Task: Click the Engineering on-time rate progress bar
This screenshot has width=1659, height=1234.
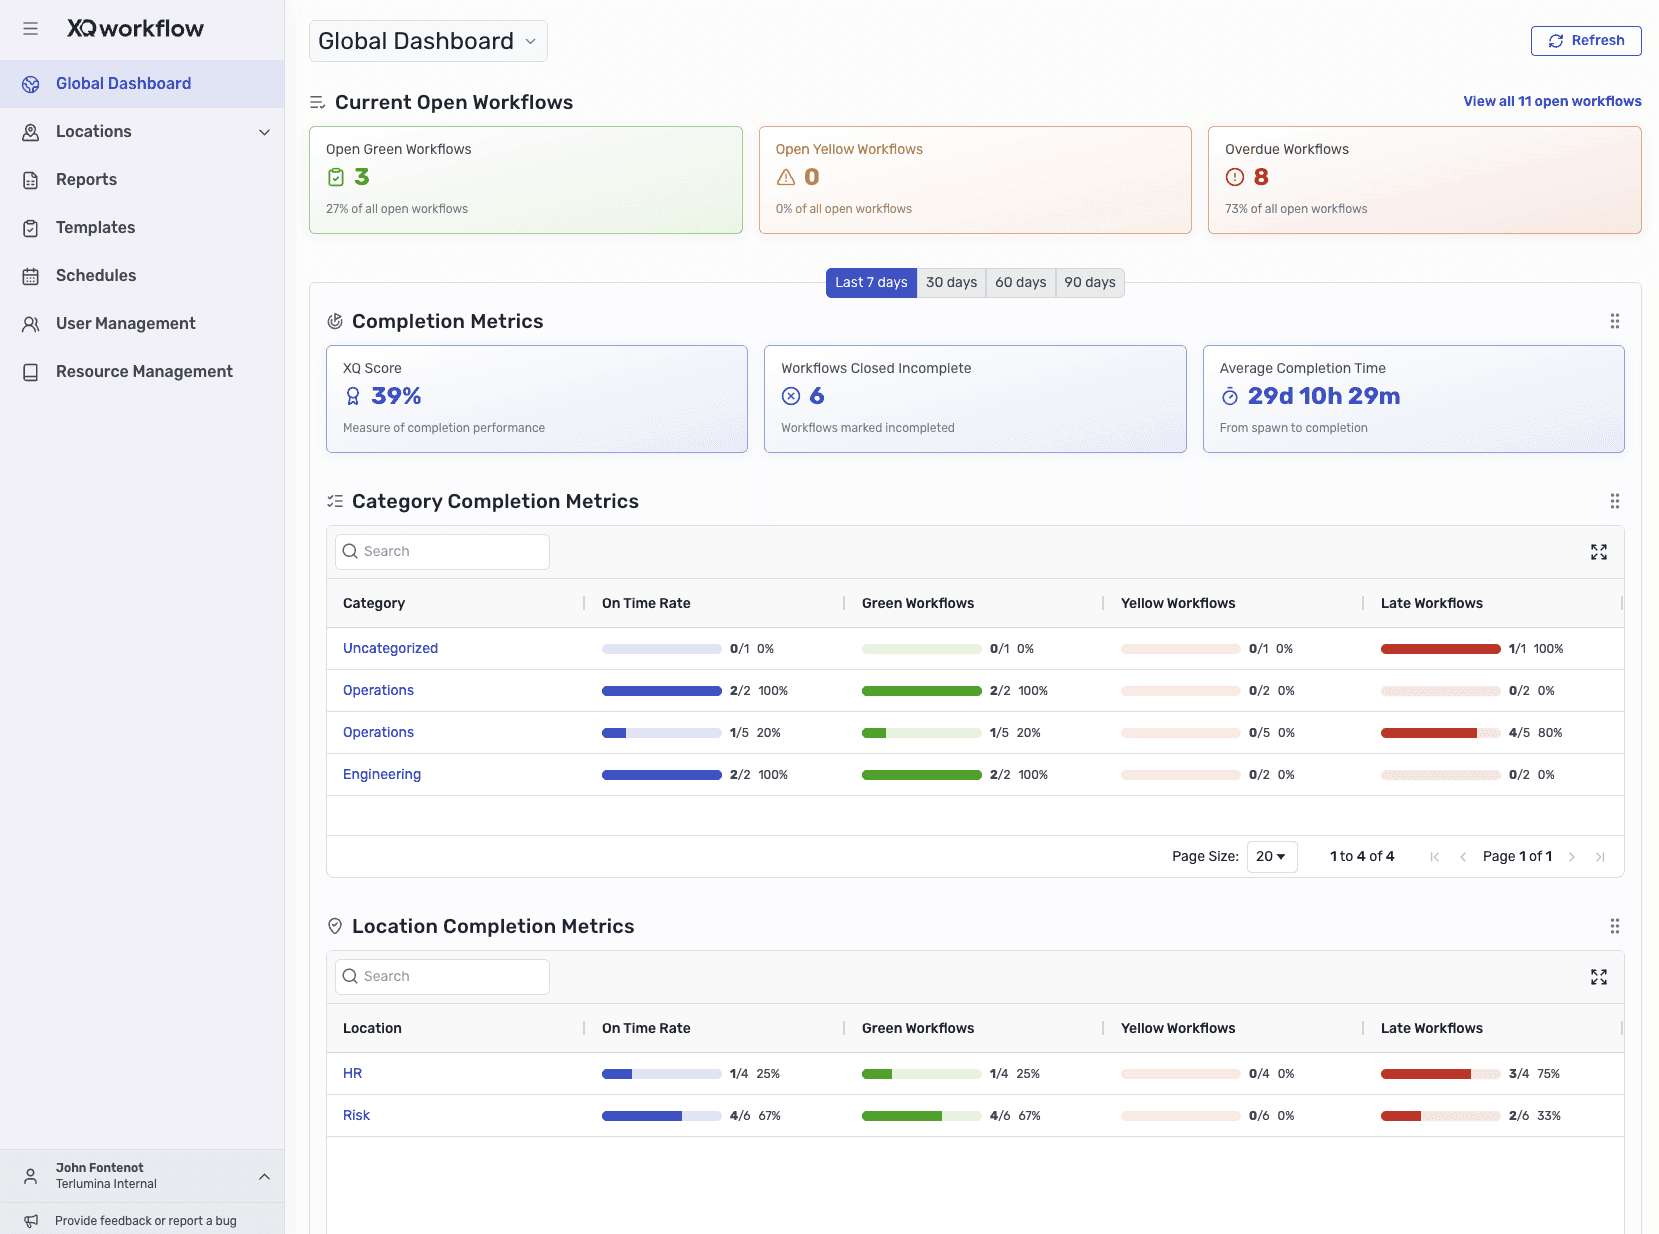Action: tap(661, 774)
